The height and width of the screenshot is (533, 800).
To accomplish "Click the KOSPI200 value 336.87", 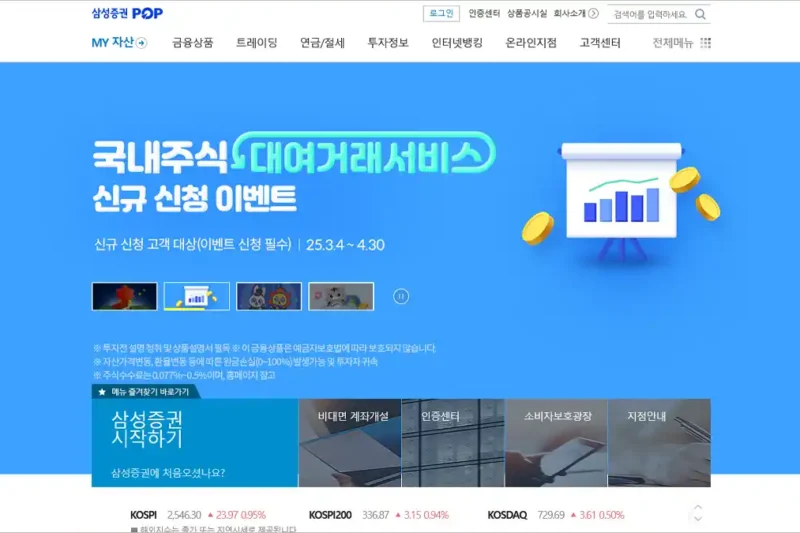I will [376, 515].
